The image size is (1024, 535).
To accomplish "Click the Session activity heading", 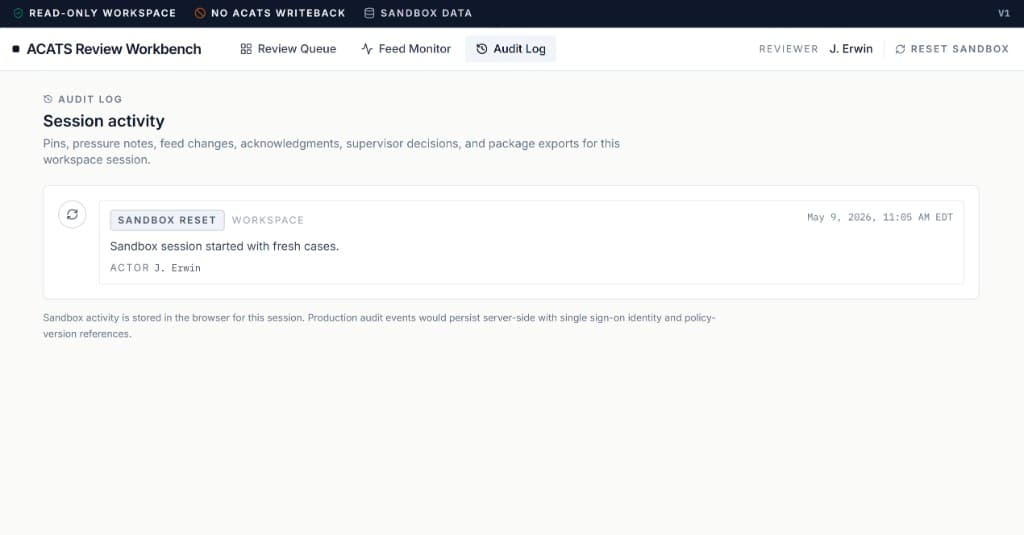I will click(x=104, y=121).
